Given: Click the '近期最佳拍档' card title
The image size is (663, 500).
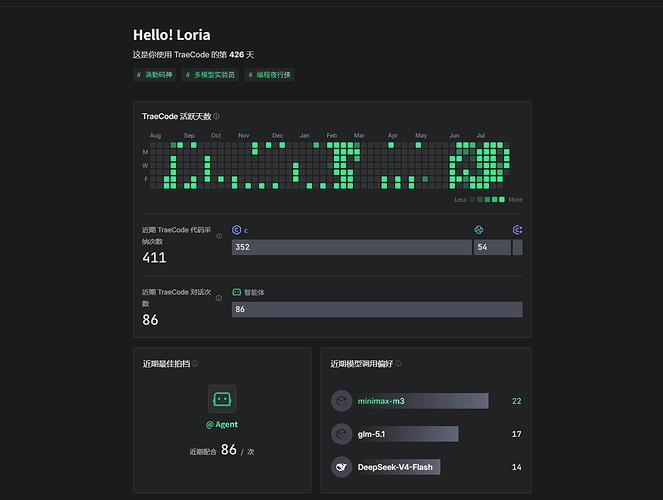Looking at the screenshot, I should (166, 364).
